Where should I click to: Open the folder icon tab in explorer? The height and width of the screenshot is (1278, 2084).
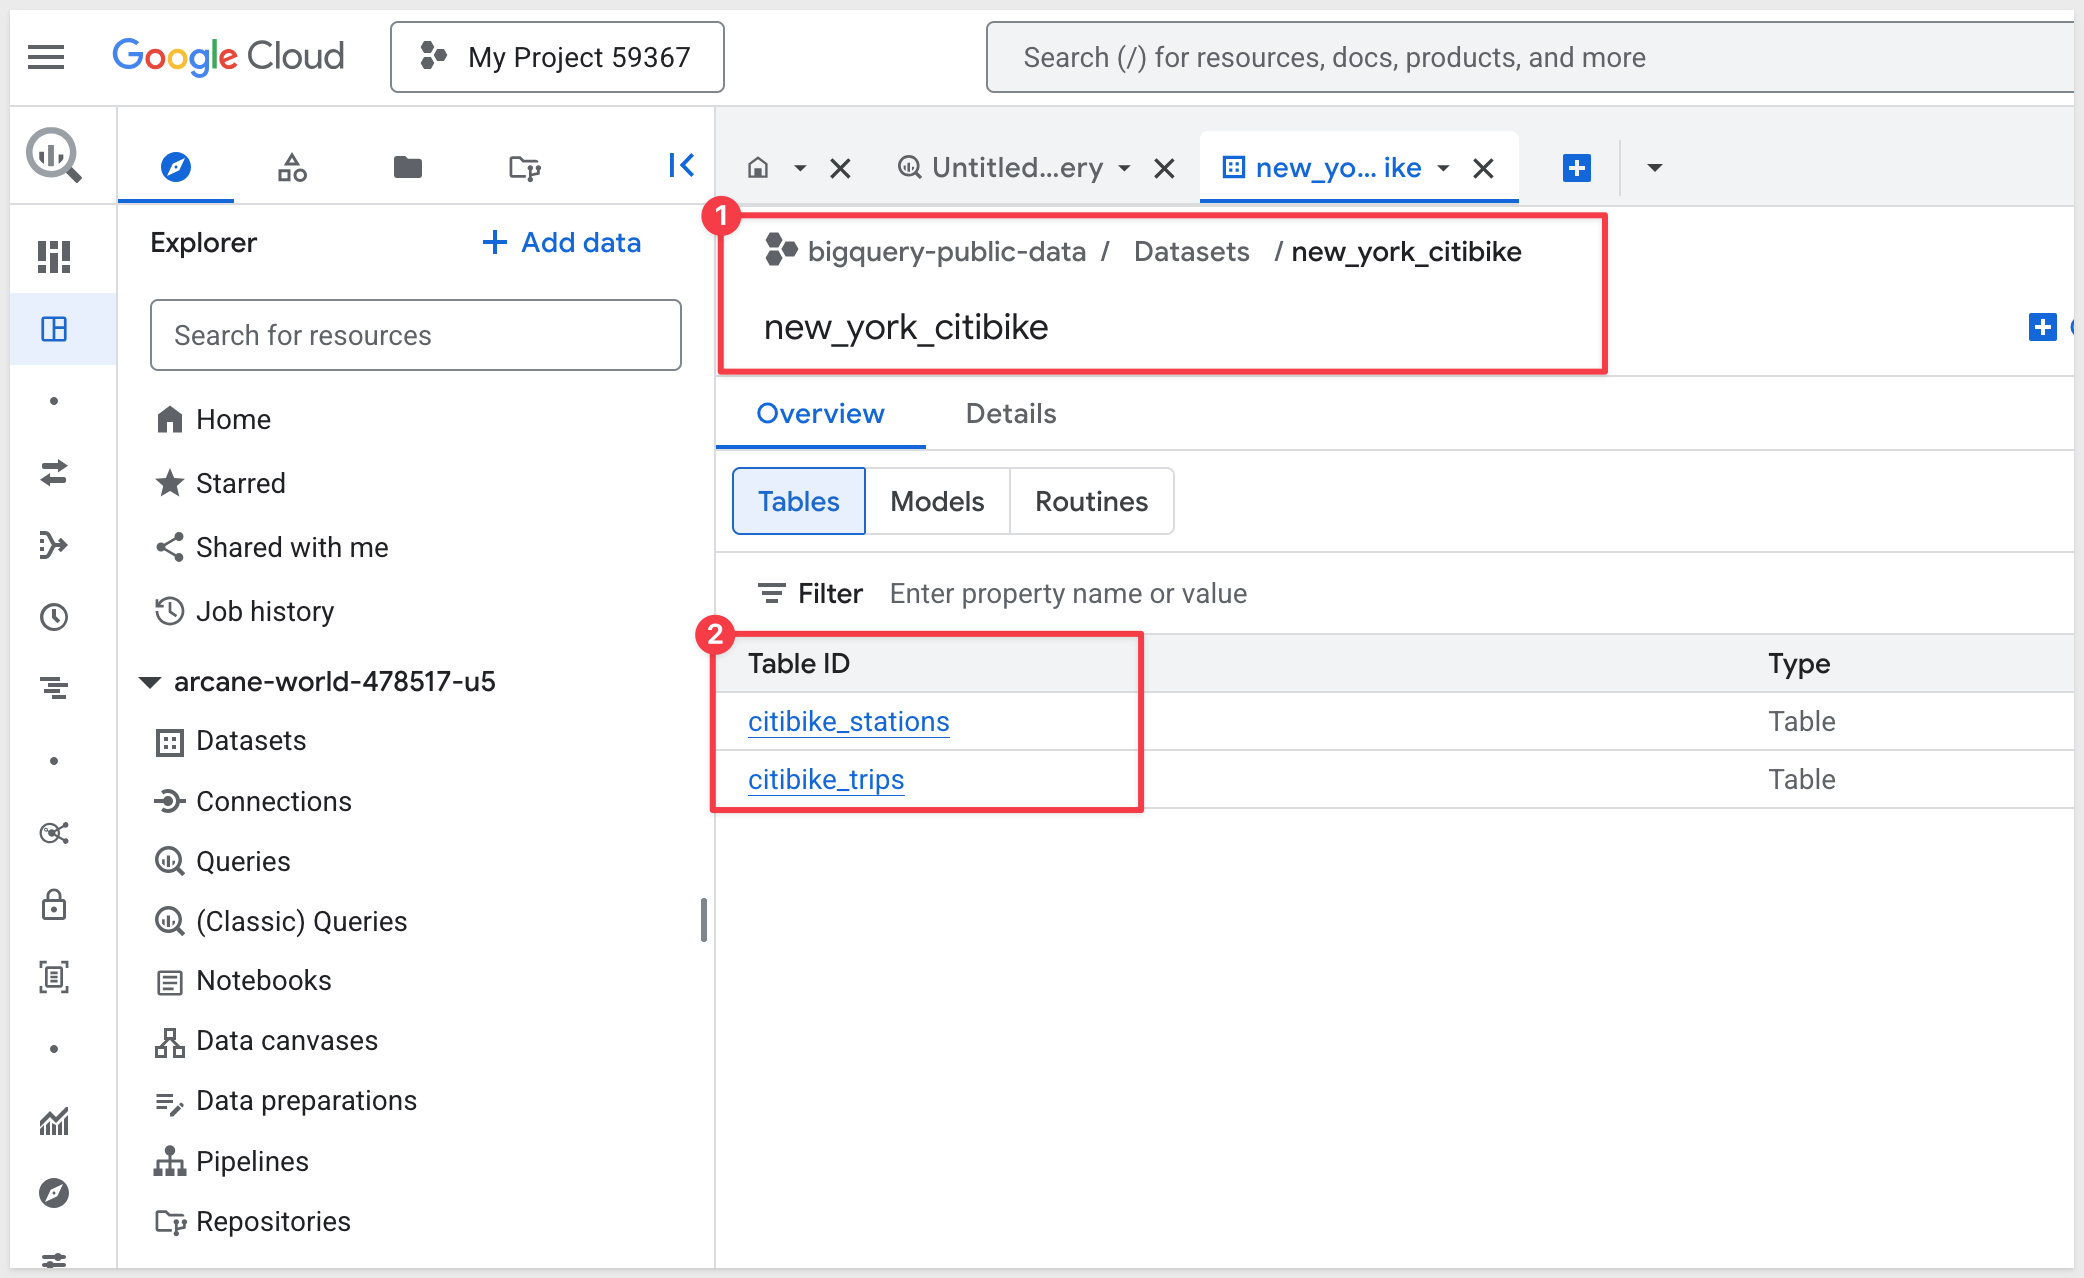pos(407,167)
